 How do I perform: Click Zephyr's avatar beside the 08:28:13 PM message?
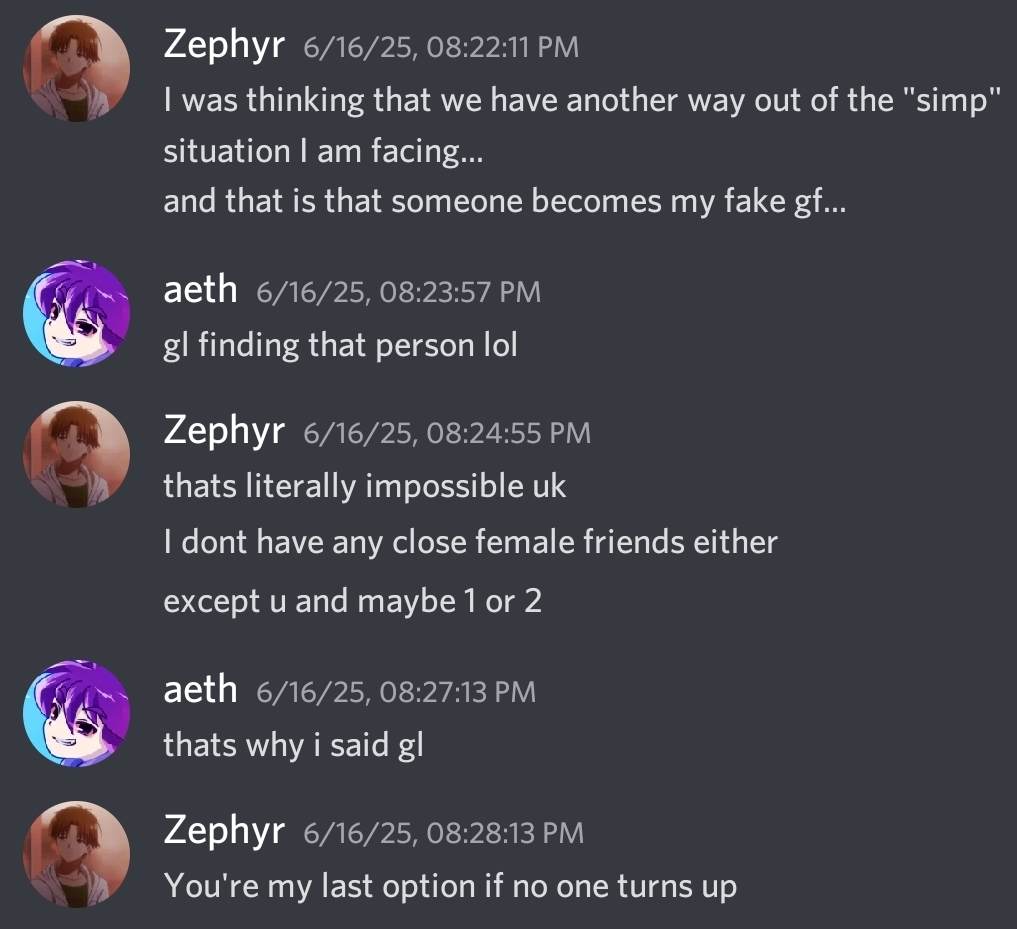tap(77, 854)
